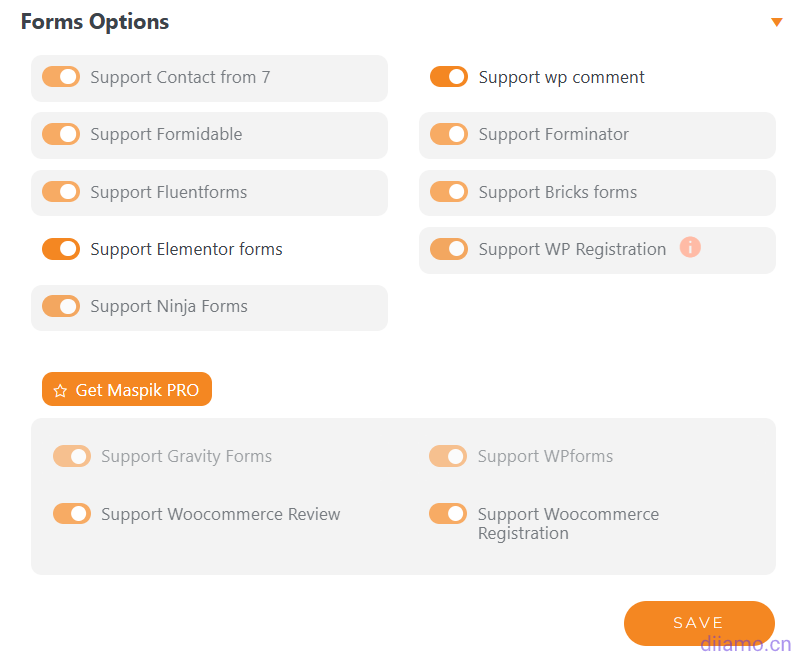806x662 pixels.
Task: Toggle Support WP Registration switch
Action: click(x=449, y=249)
